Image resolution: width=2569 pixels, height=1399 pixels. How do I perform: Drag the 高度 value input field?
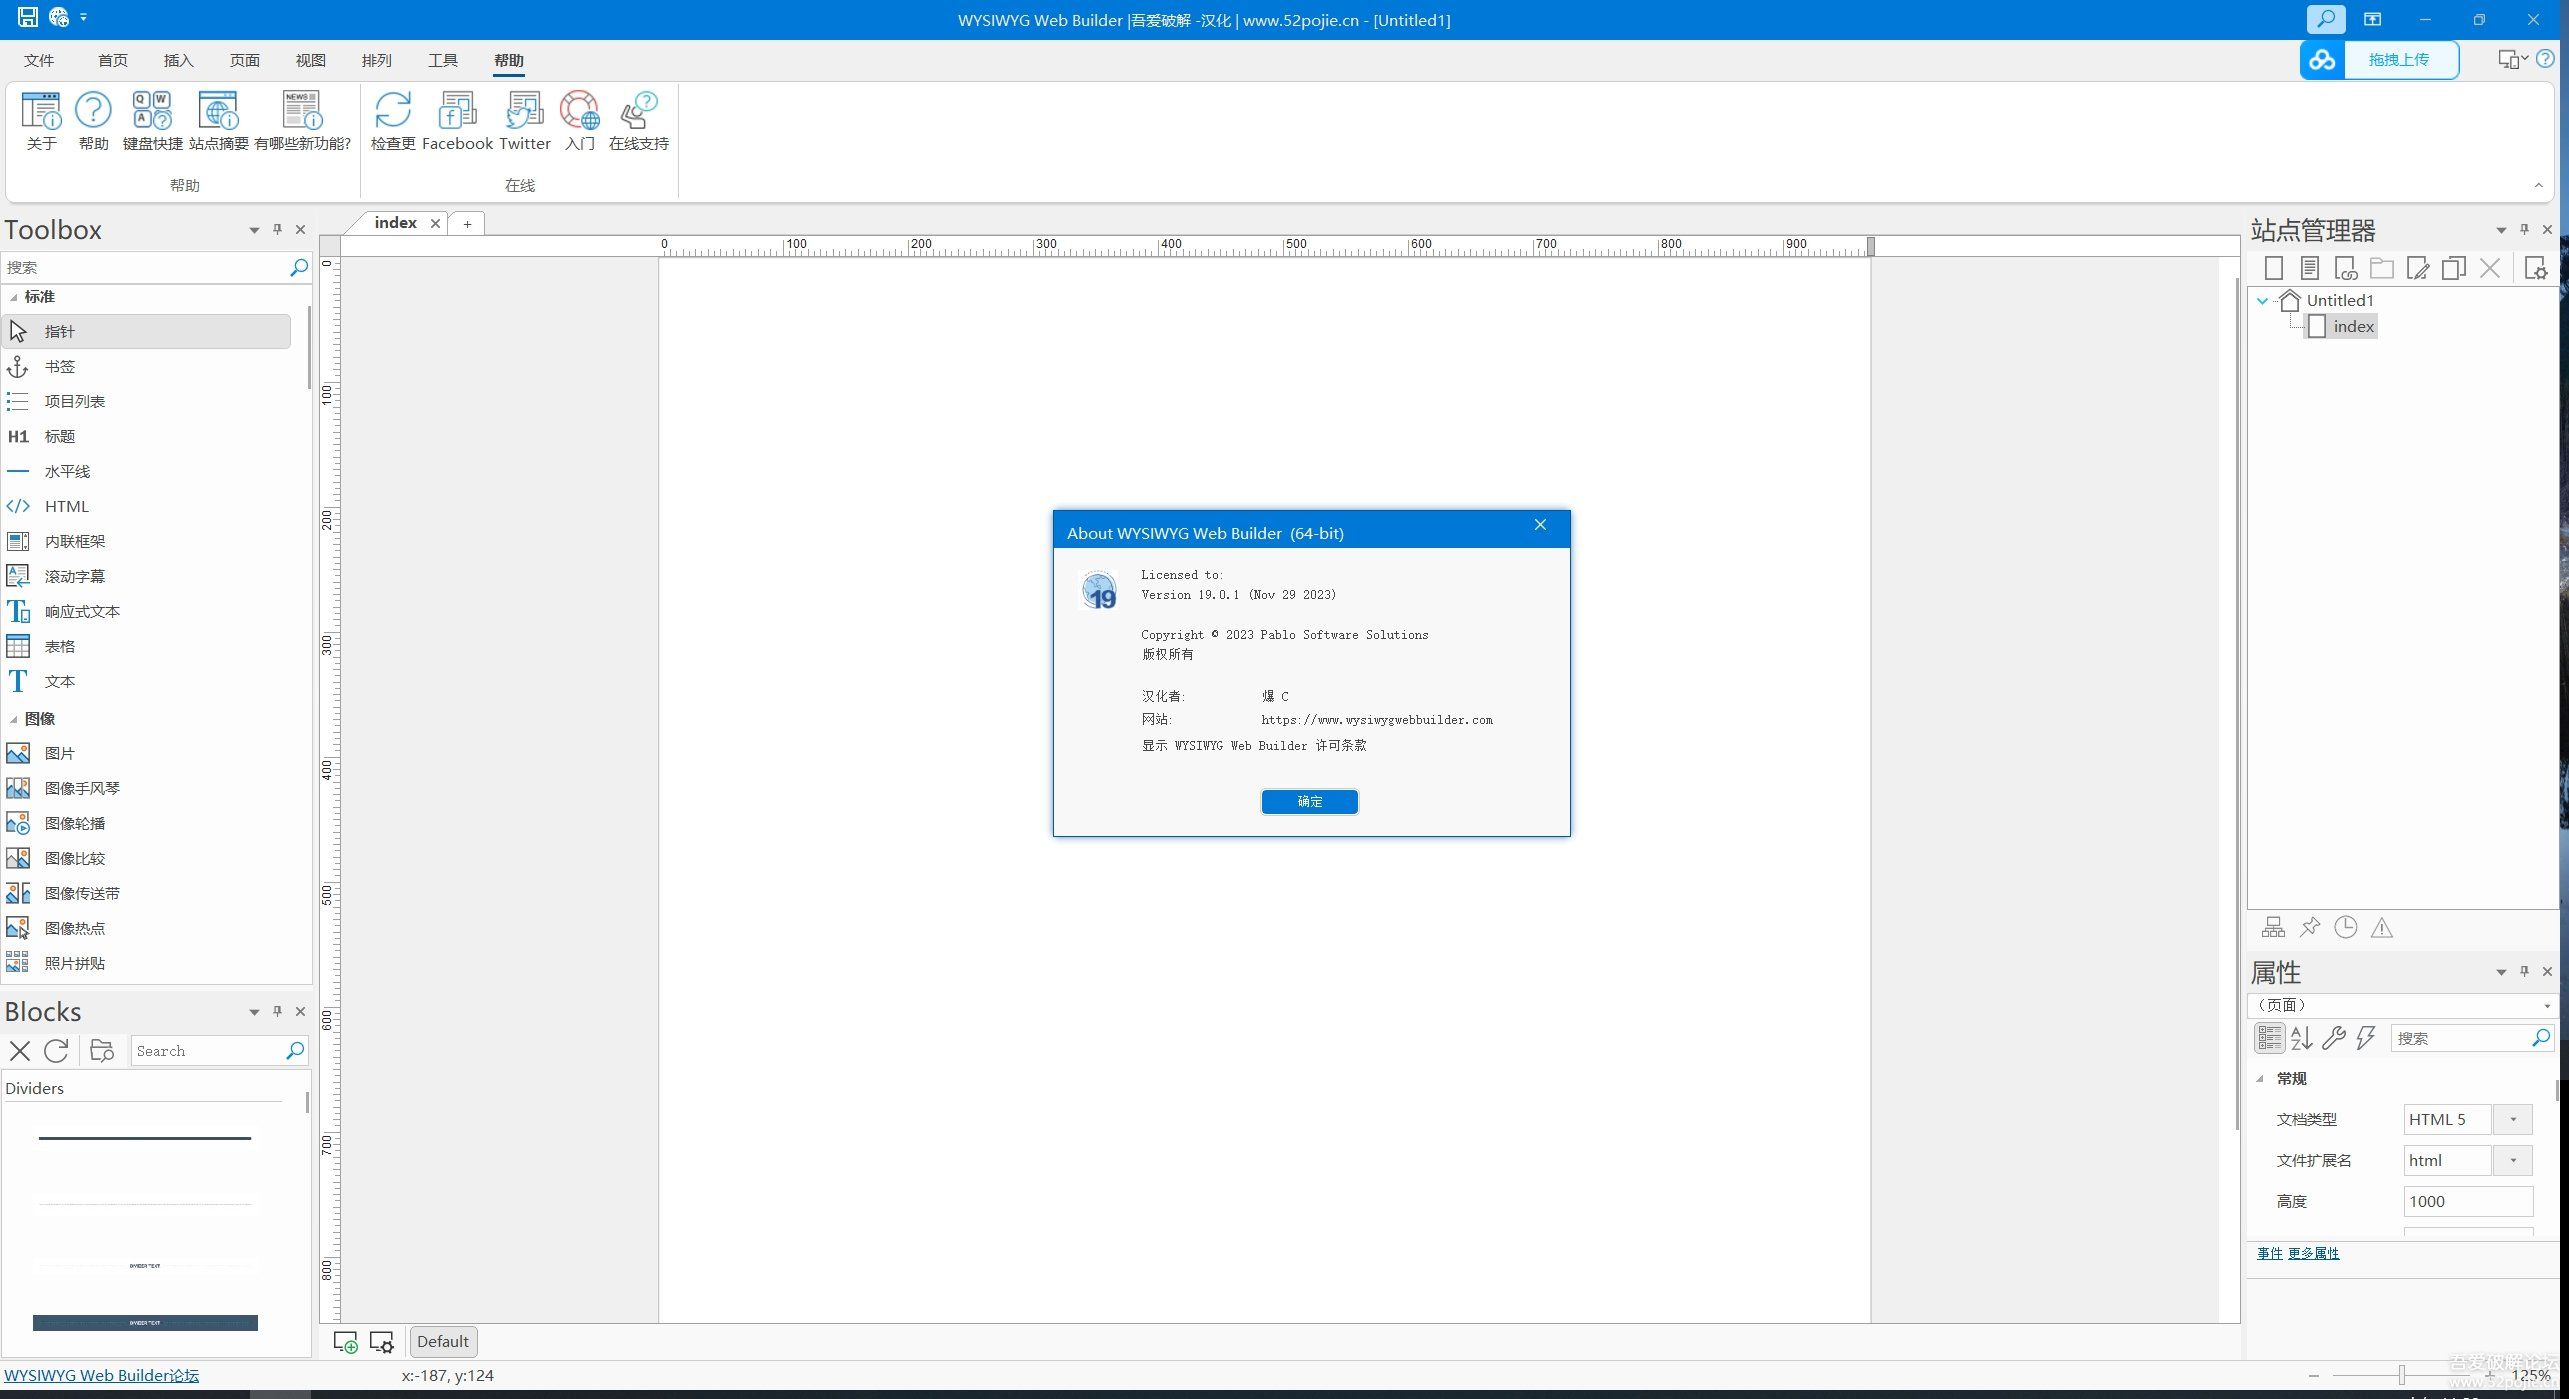(2462, 1201)
